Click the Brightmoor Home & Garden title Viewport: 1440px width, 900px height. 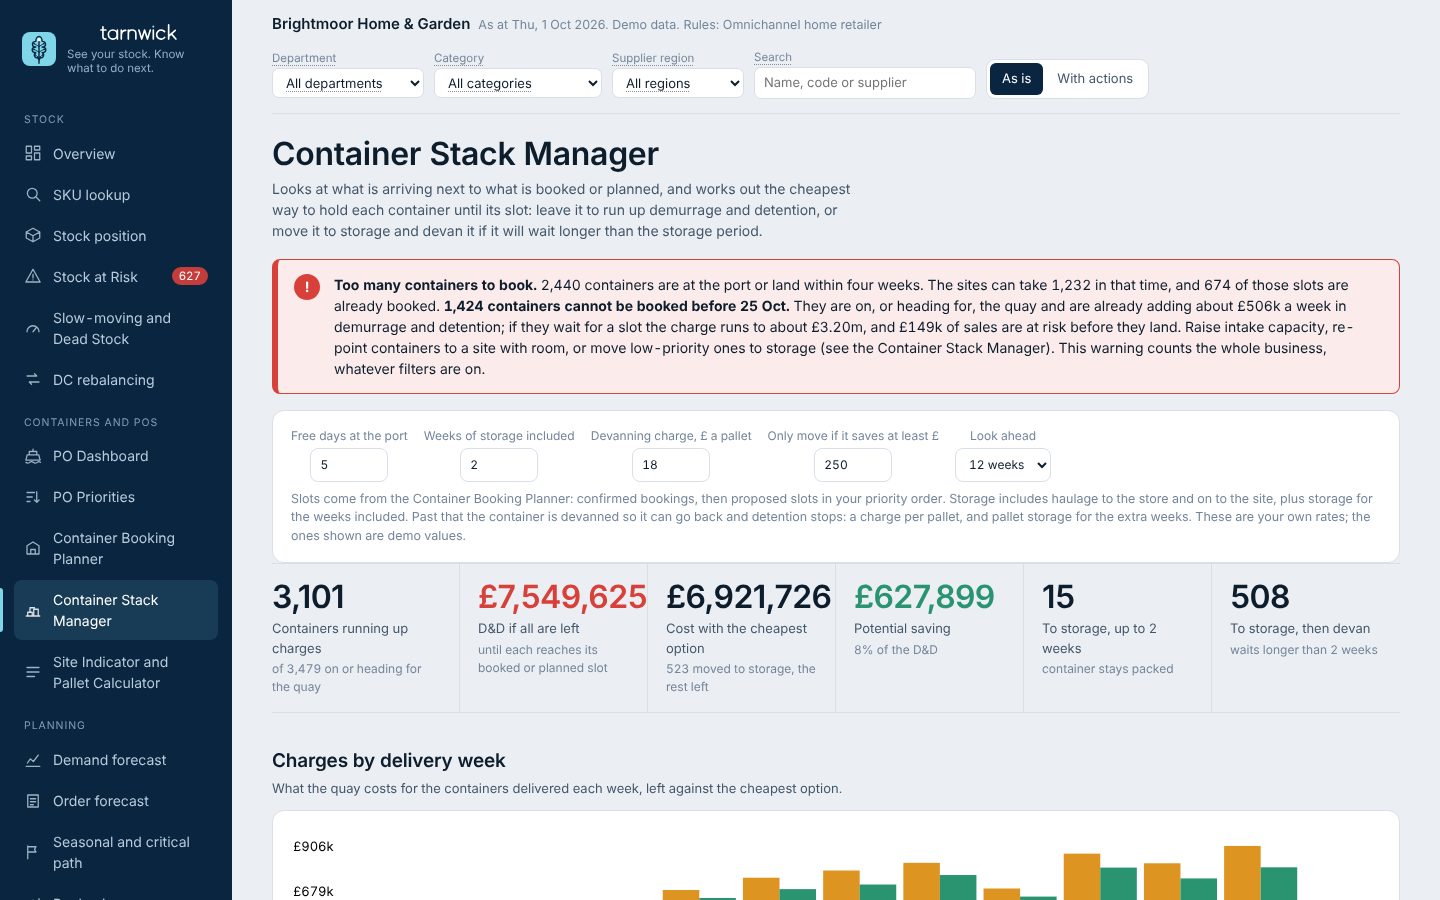coord(371,24)
